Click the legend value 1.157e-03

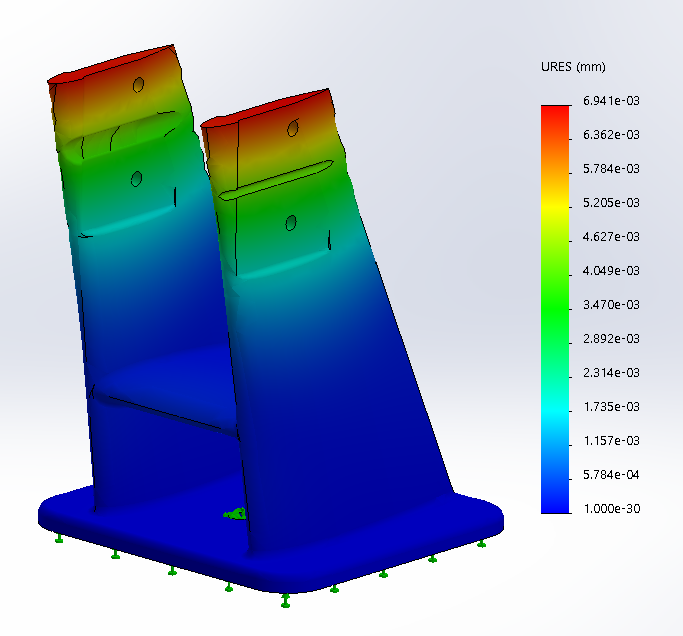[x=611, y=440]
